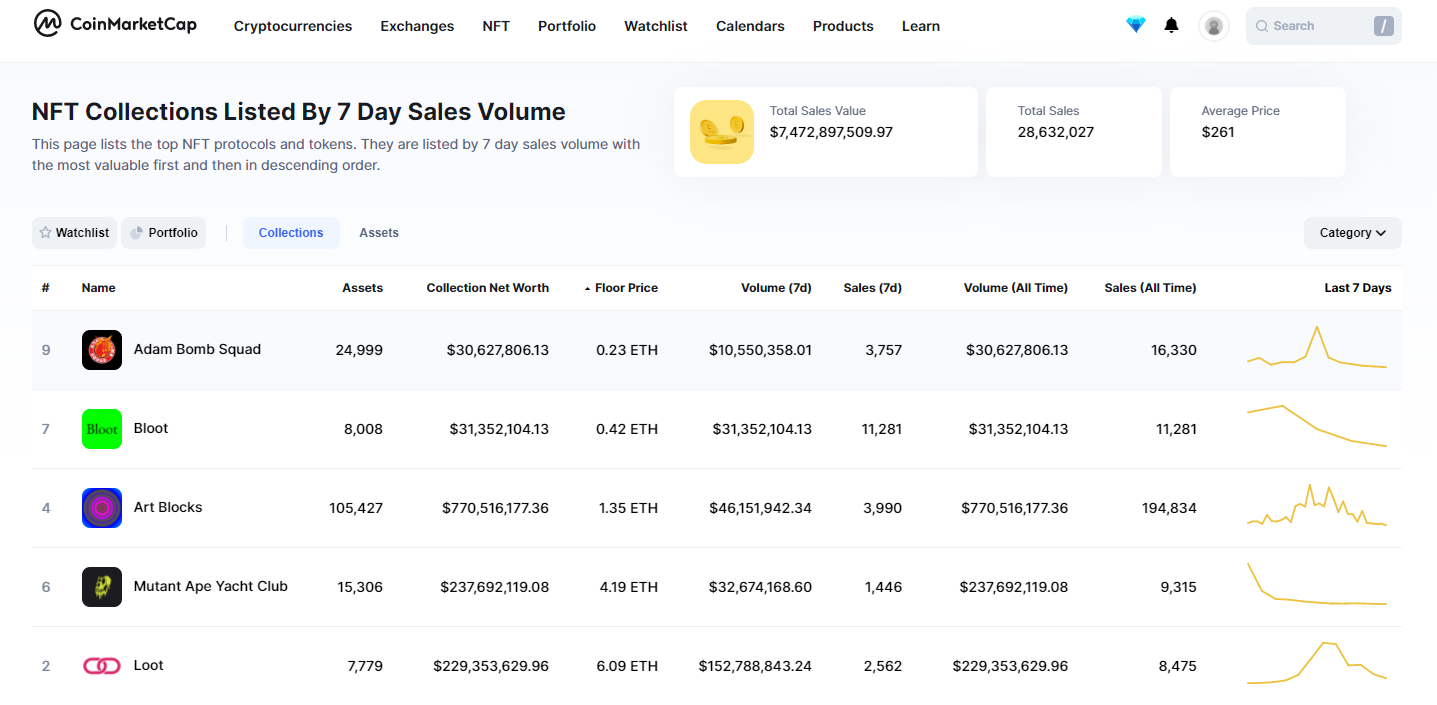
Task: Click the Portfolio pie chart icon
Action: pyautogui.click(x=137, y=233)
